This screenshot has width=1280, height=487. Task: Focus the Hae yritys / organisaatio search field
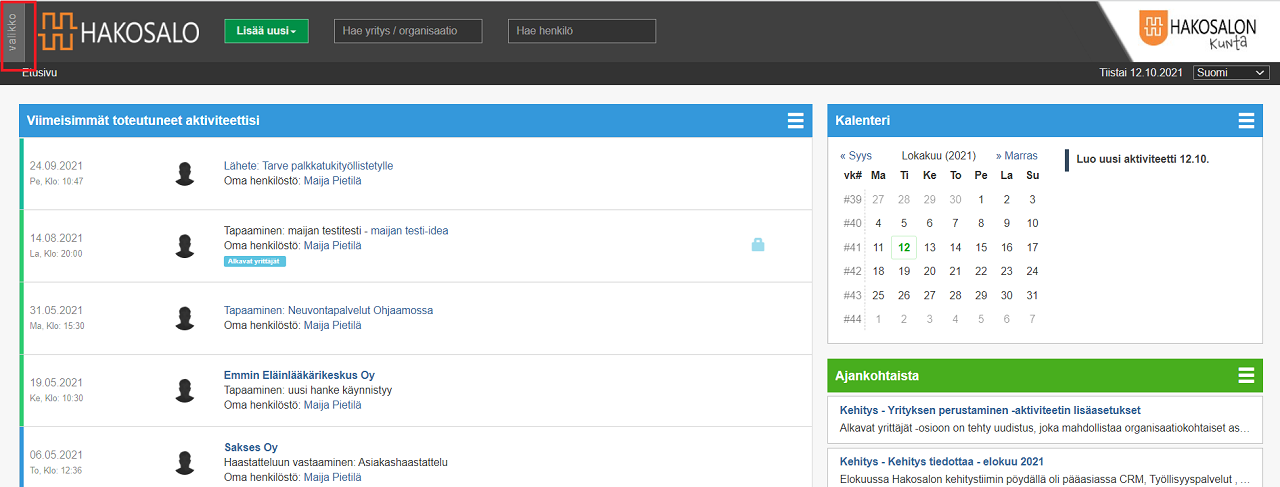coord(408,31)
